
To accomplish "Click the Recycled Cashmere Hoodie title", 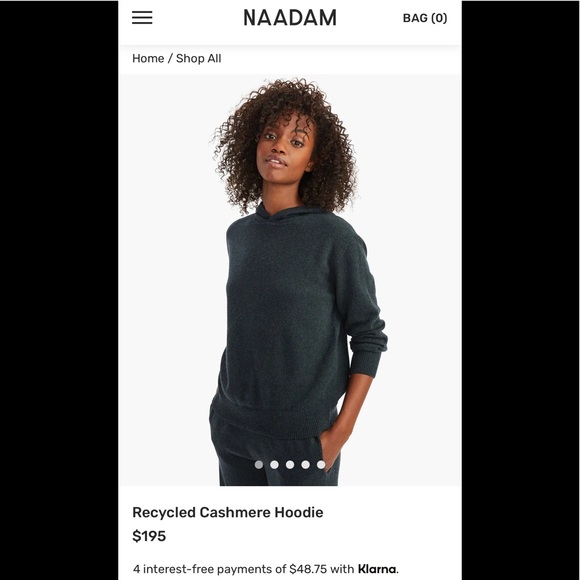I will (228, 513).
